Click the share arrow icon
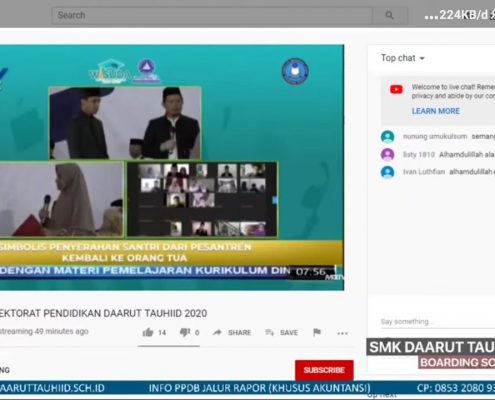The width and height of the screenshot is (495, 400). click(217, 332)
